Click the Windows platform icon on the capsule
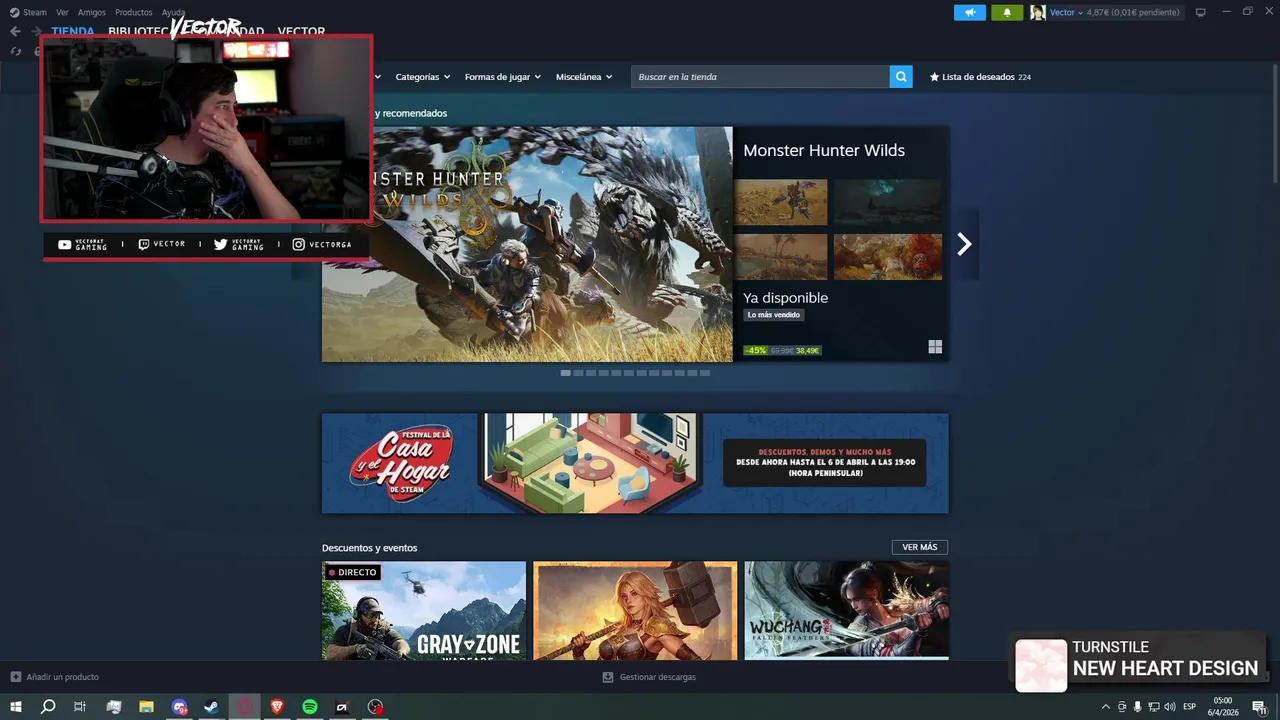1280x720 pixels. pyautogui.click(x=935, y=347)
